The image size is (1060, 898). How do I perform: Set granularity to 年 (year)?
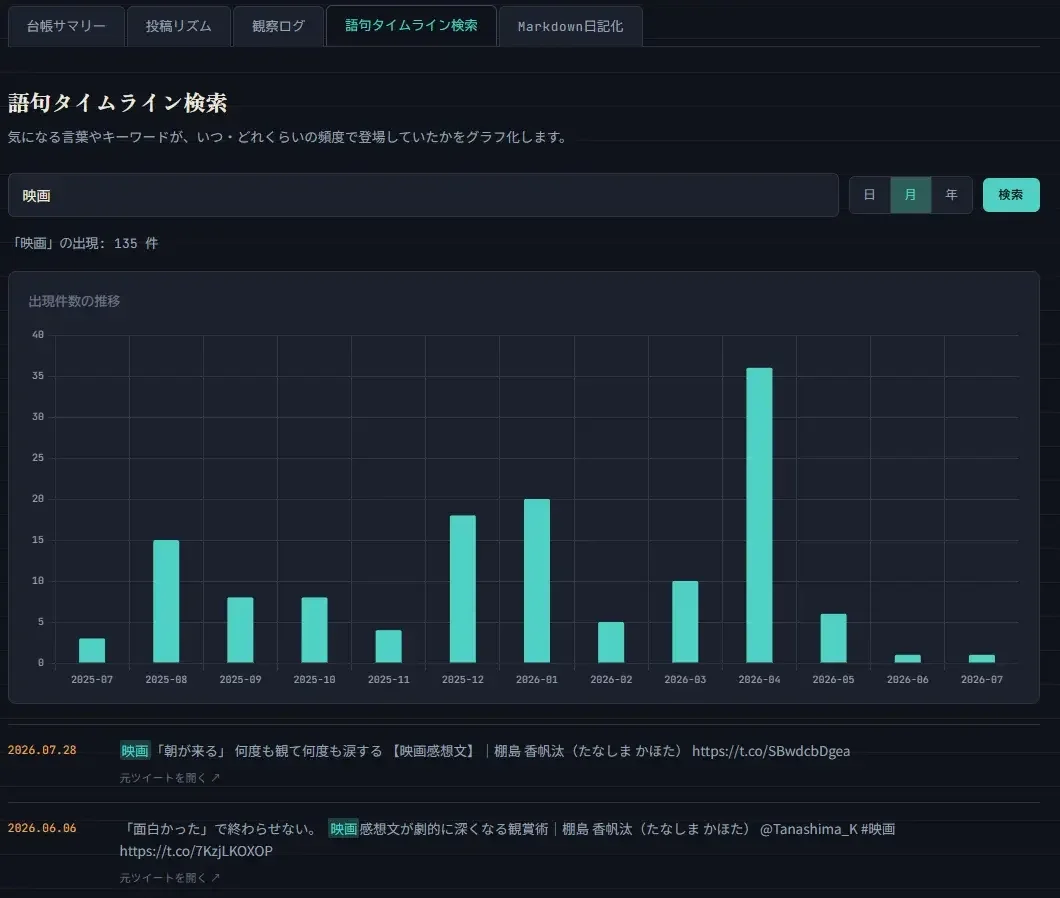(951, 195)
